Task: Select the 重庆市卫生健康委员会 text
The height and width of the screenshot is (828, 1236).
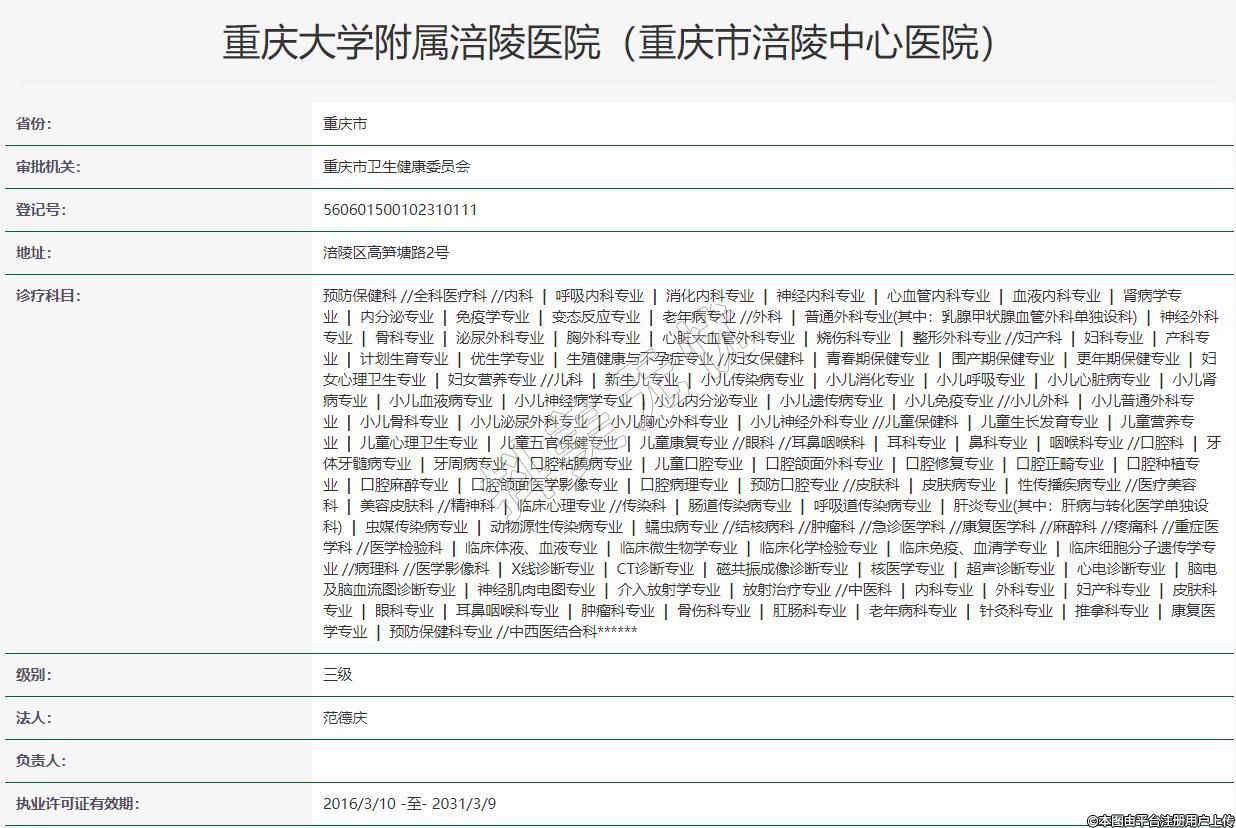Action: pyautogui.click(x=396, y=167)
